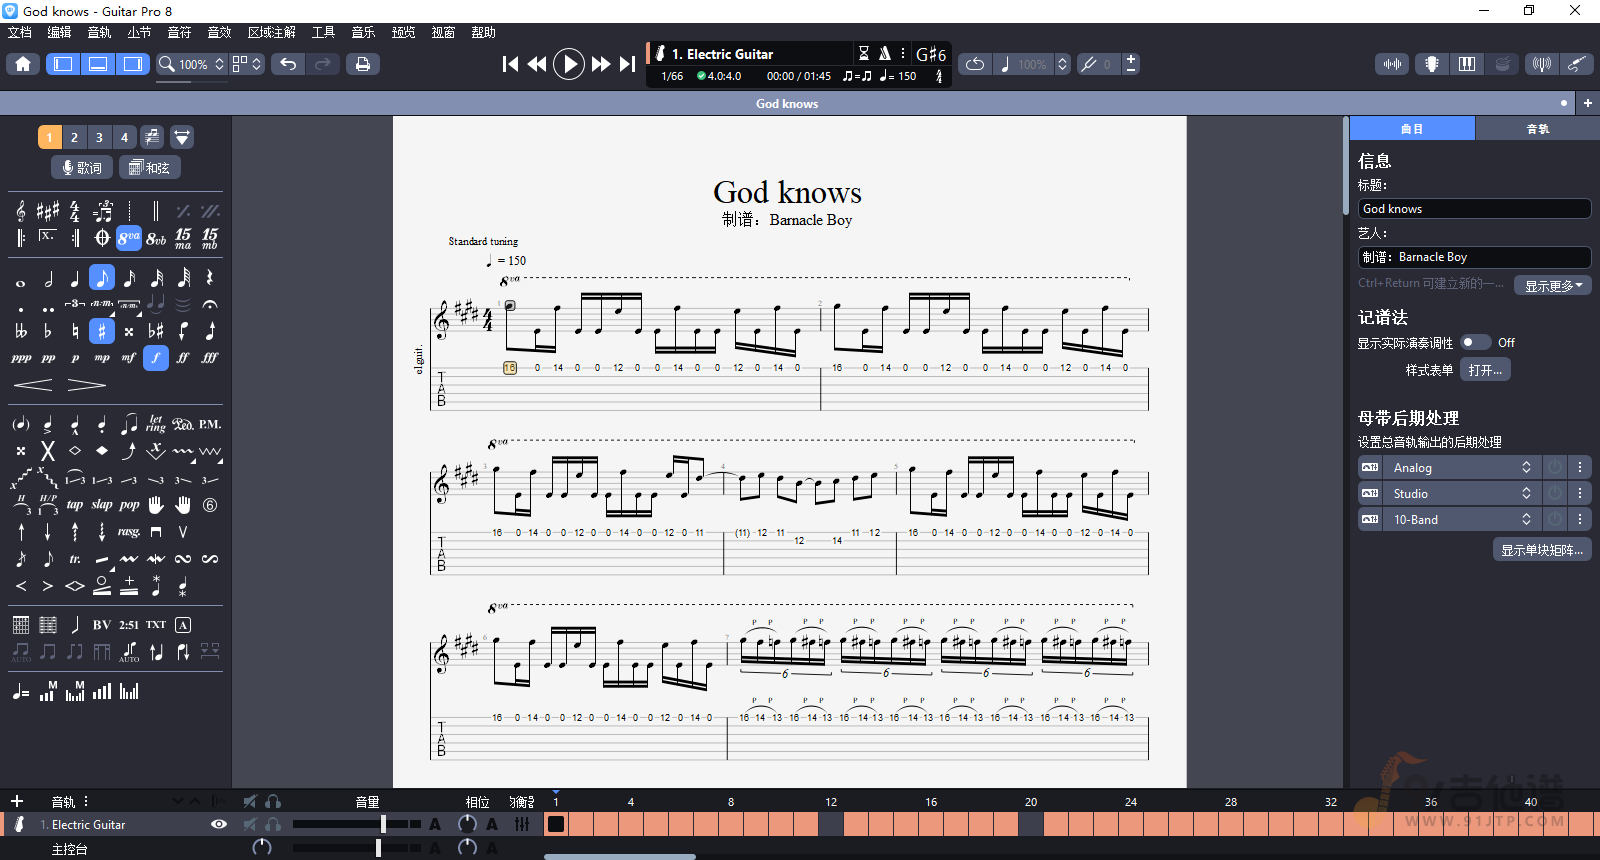Set dynamic to fortissimo ff
This screenshot has width=1600, height=860.
[x=183, y=357]
